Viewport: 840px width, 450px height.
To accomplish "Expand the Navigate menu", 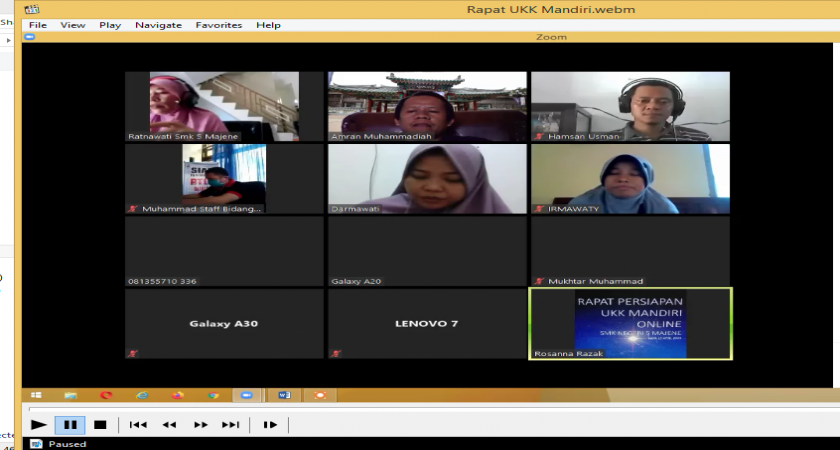I will point(158,25).
